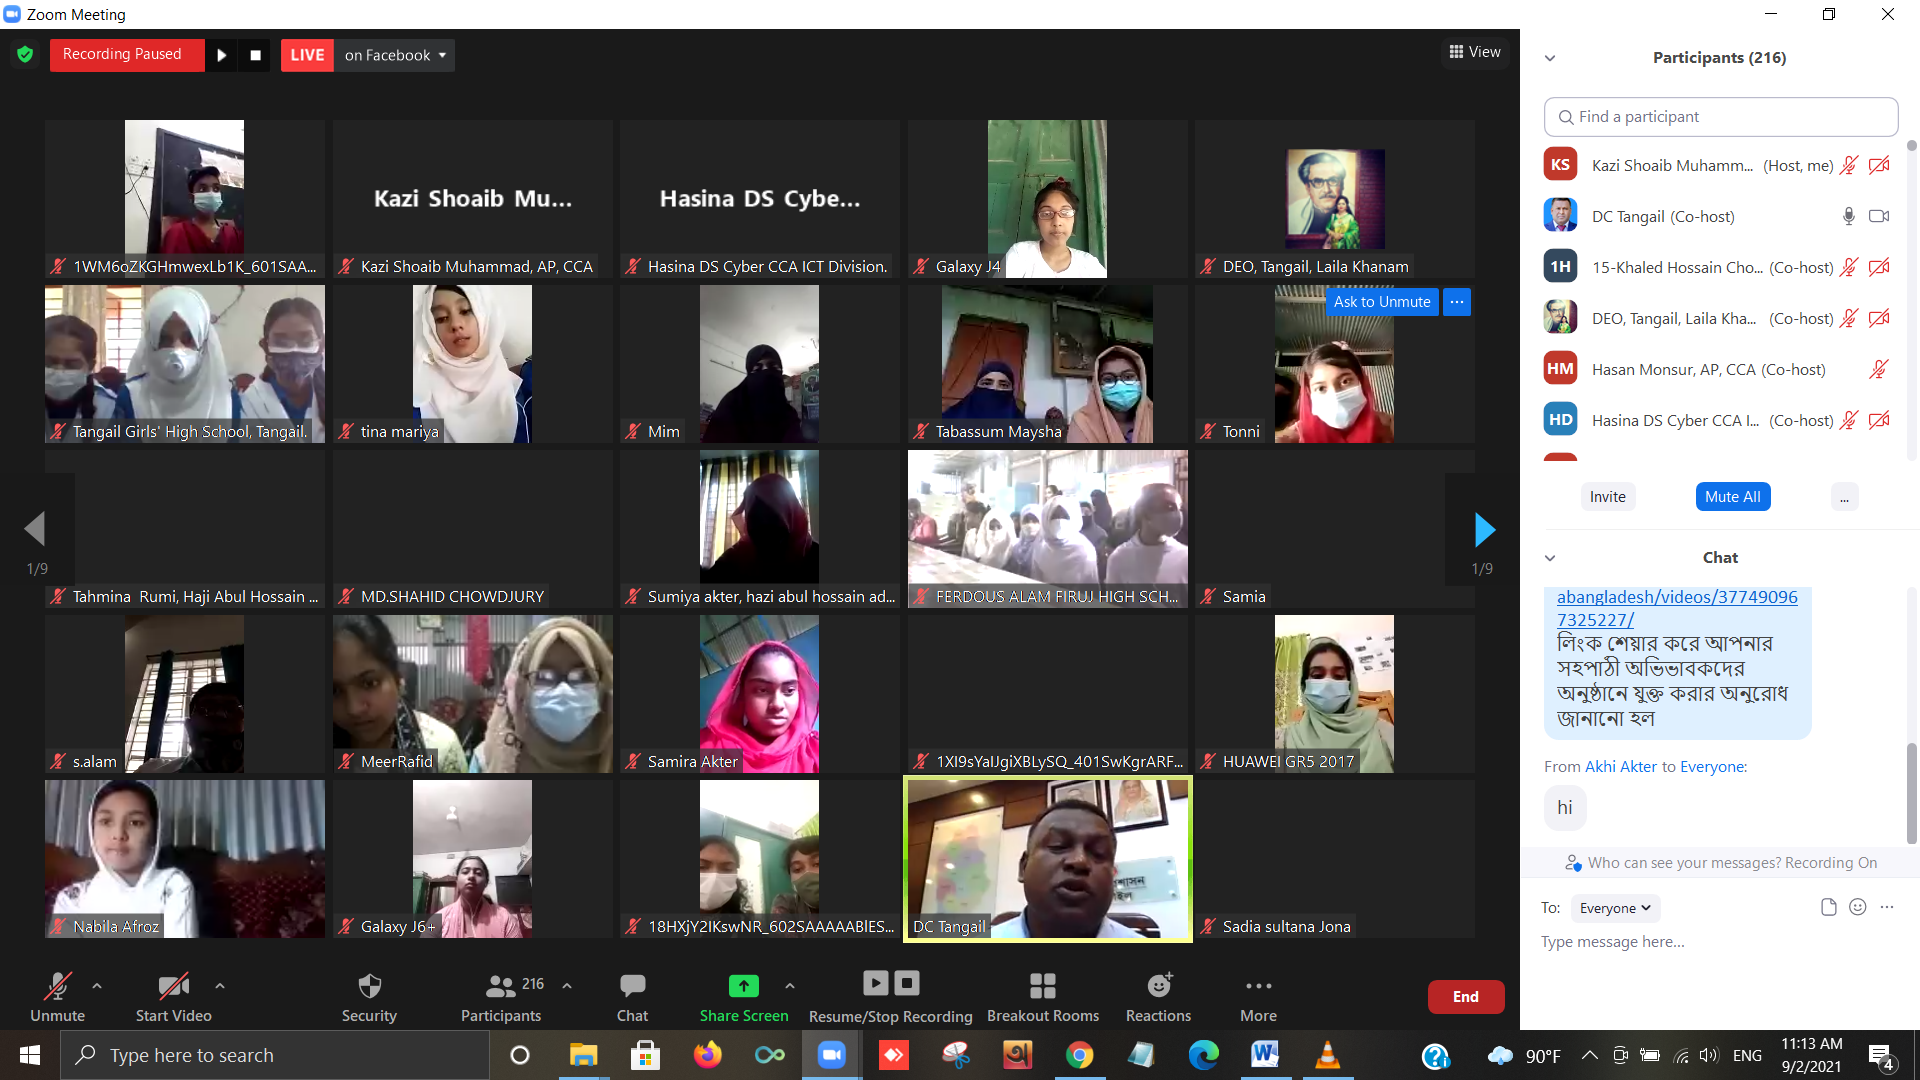
Task: Expand participants options arrow in toolbar
Action: point(567,986)
